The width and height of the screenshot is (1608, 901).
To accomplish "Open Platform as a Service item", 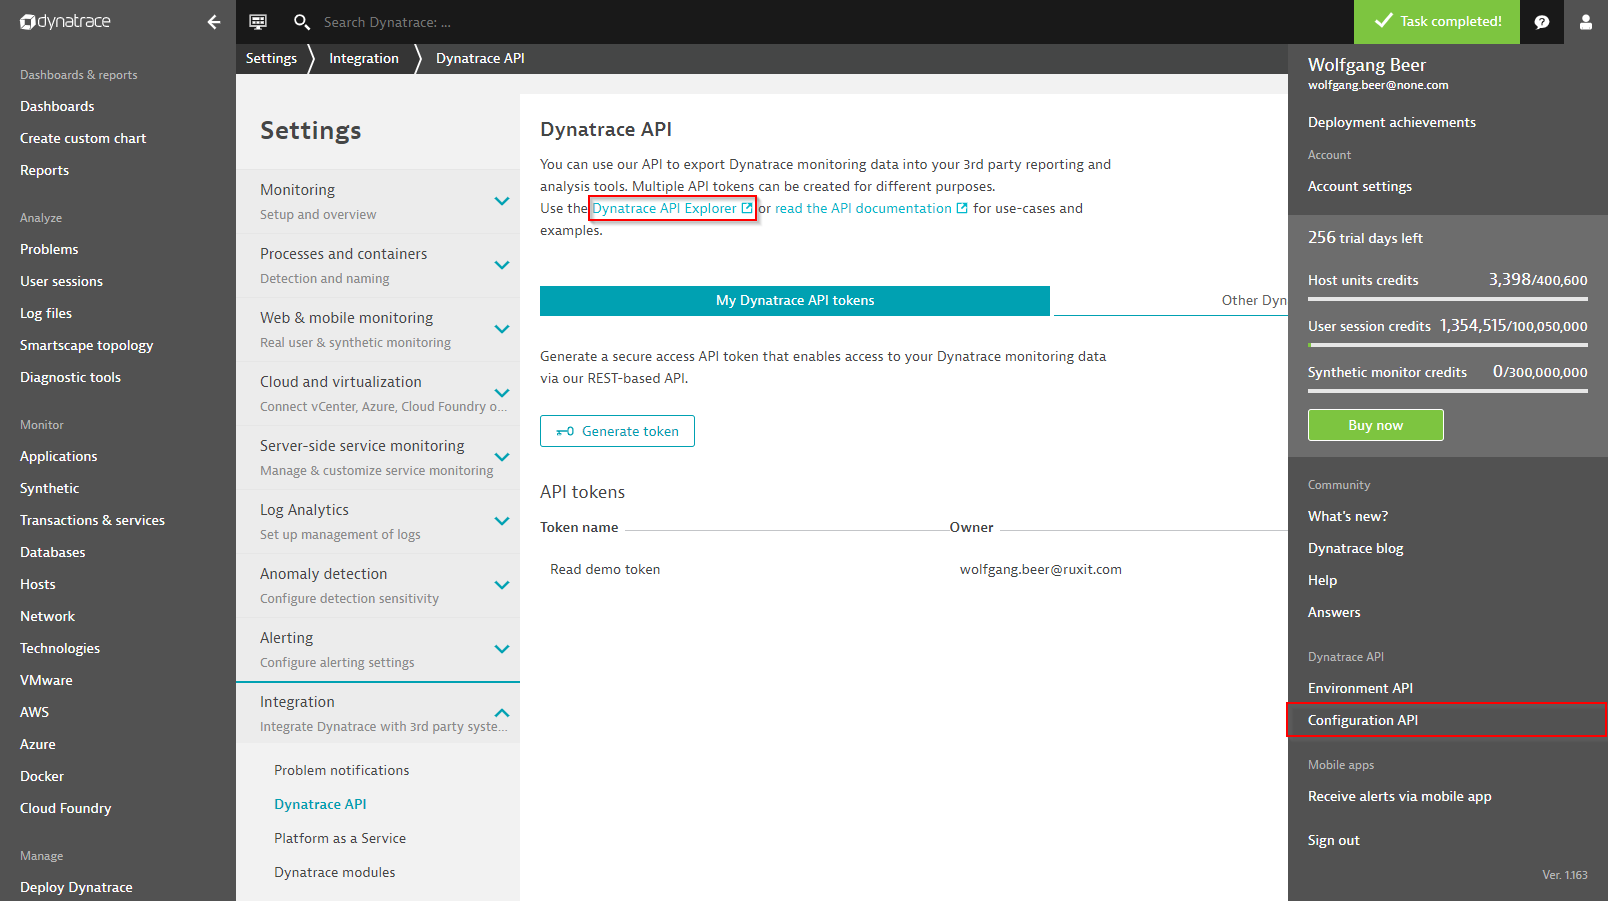I will tap(340, 838).
